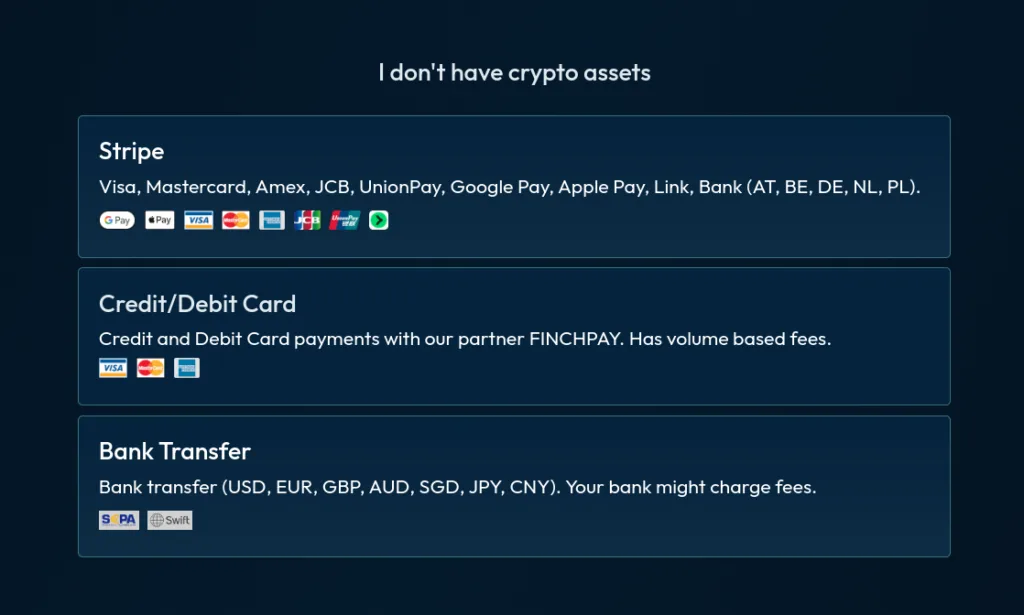Click Visa icon under Credit/Debit Card
1024x615 pixels.
point(113,368)
